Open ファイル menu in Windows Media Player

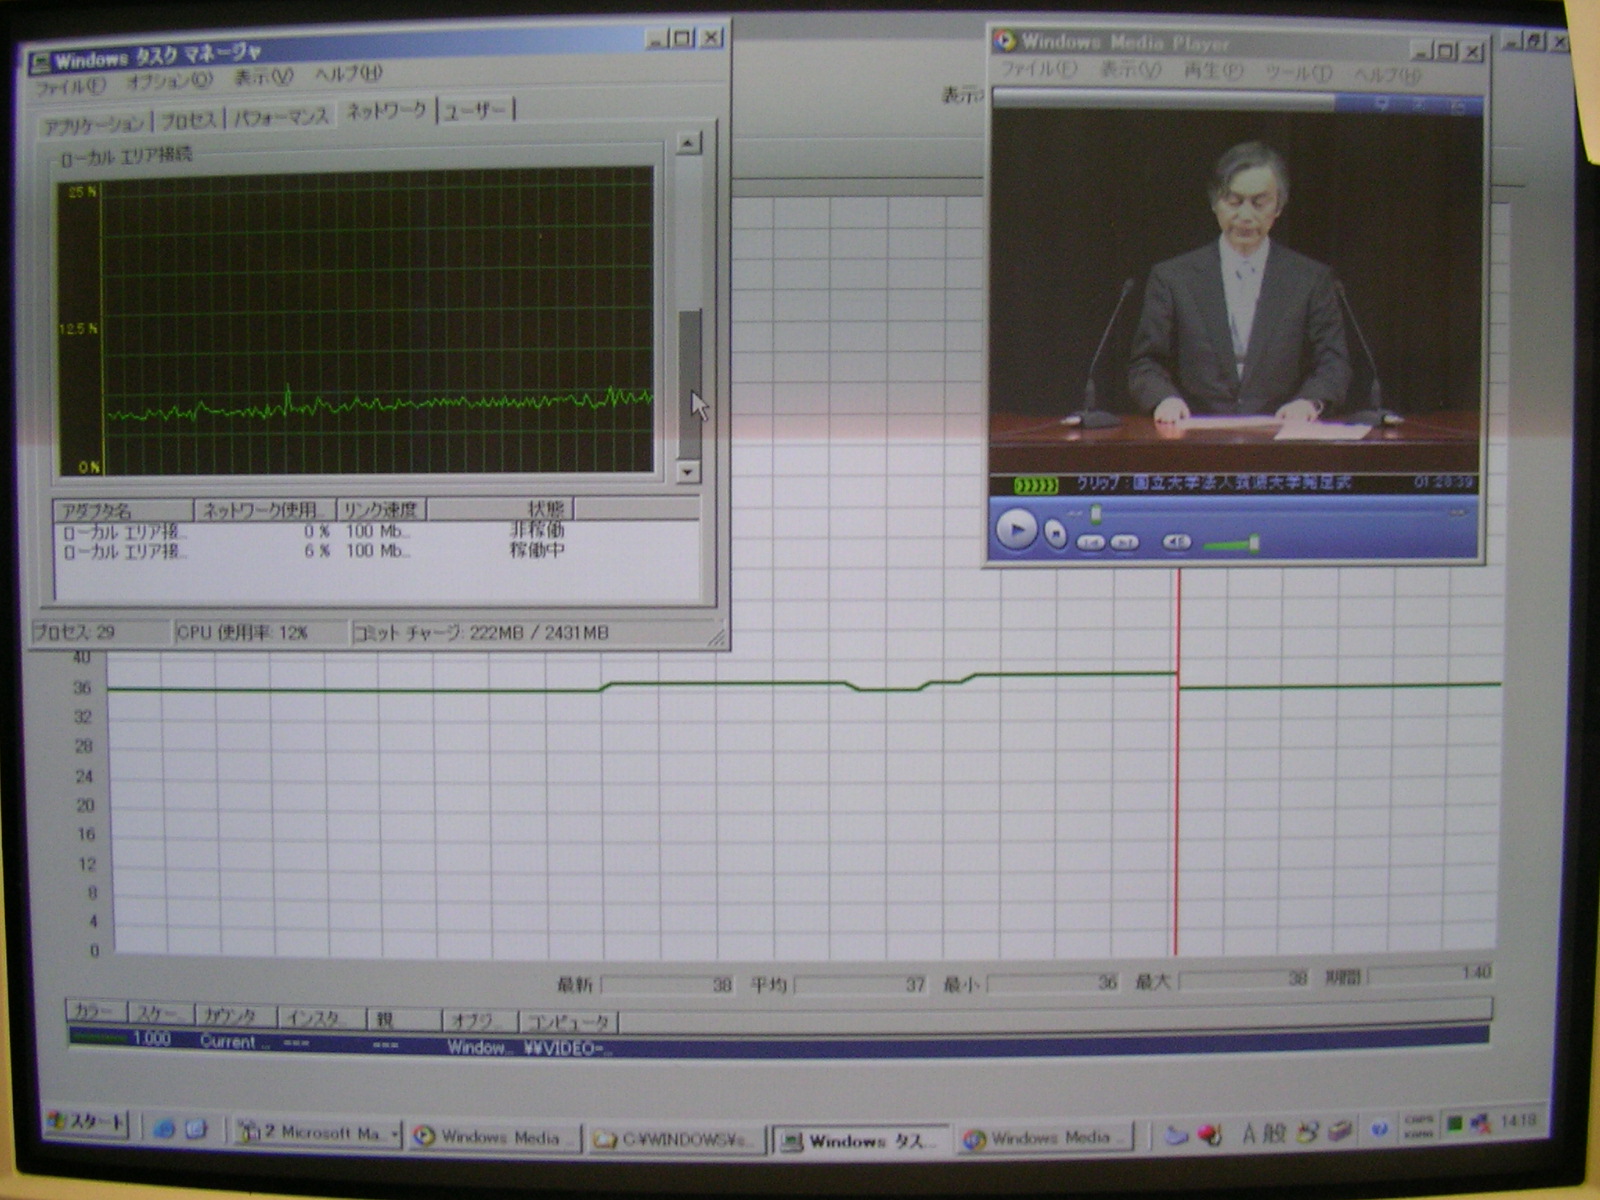click(x=1039, y=69)
